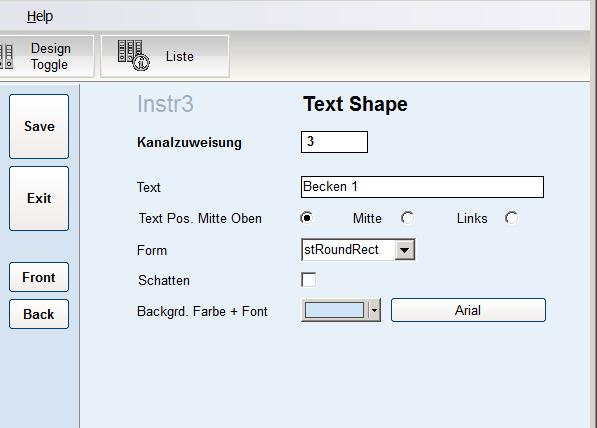Screen dimensions: 597x428
Task: Enable the Schatten checkbox
Action: pyautogui.click(x=308, y=279)
